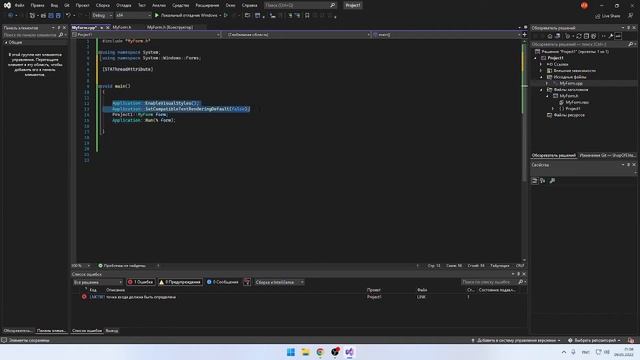Toggle the 1 Ошибка filter button
Image resolution: width=640 pixels, height=360 pixels.
pos(140,282)
